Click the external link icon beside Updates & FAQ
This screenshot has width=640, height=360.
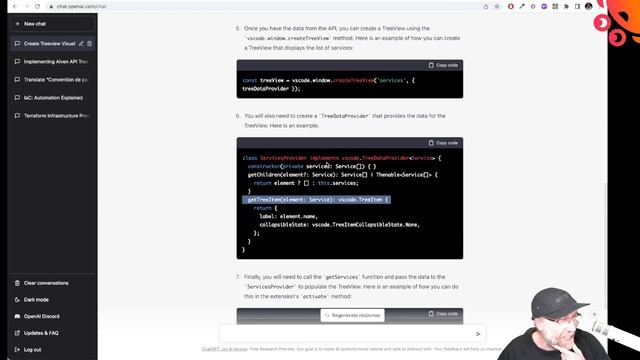[17, 333]
